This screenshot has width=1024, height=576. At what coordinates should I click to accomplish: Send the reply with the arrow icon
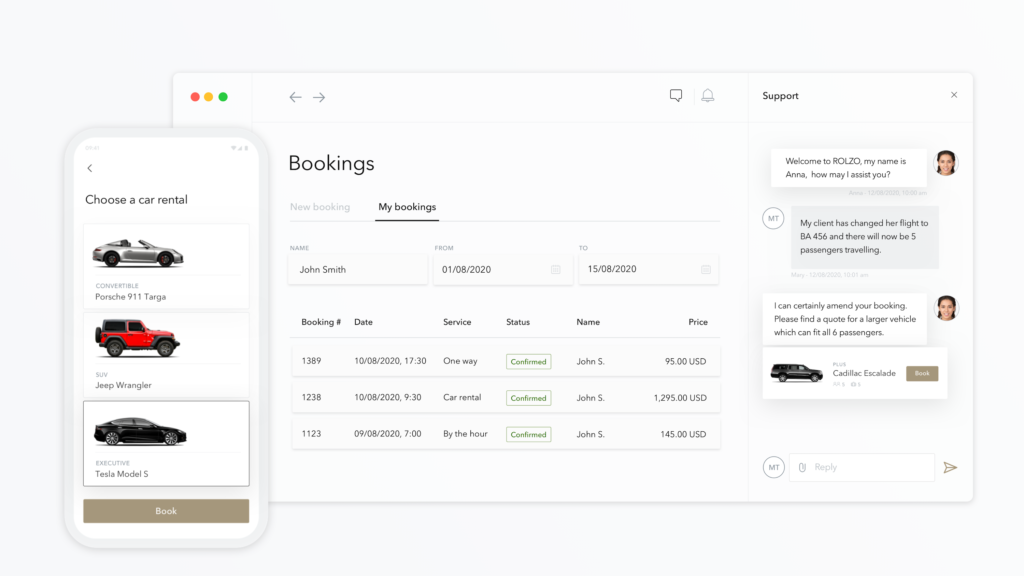(951, 467)
